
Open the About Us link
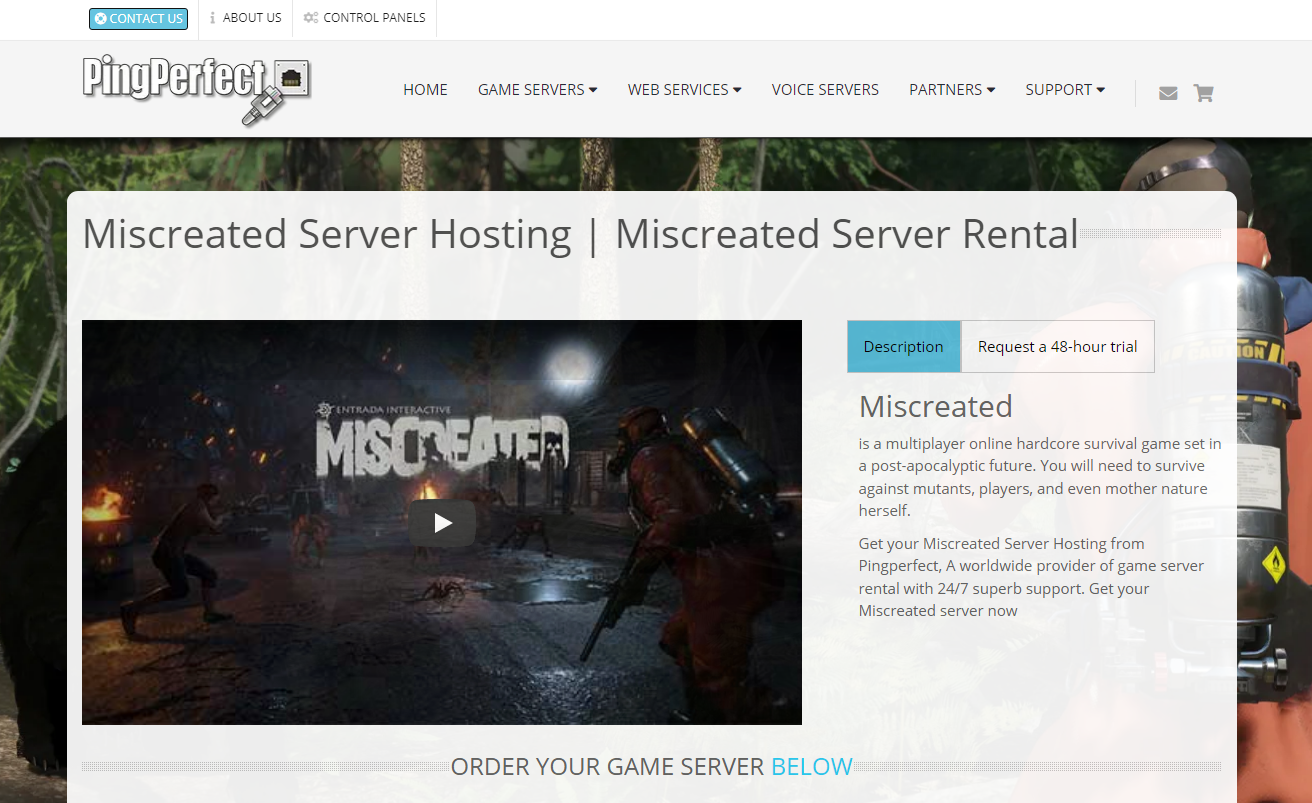(246, 18)
